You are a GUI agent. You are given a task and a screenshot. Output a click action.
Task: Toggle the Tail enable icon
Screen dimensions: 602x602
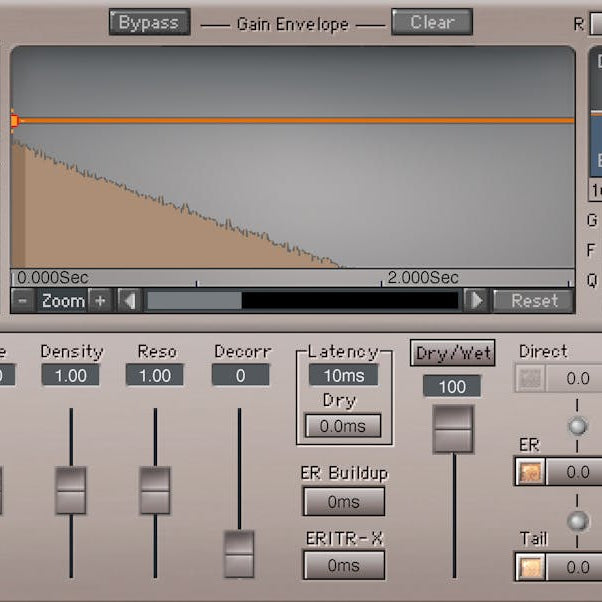(530, 567)
